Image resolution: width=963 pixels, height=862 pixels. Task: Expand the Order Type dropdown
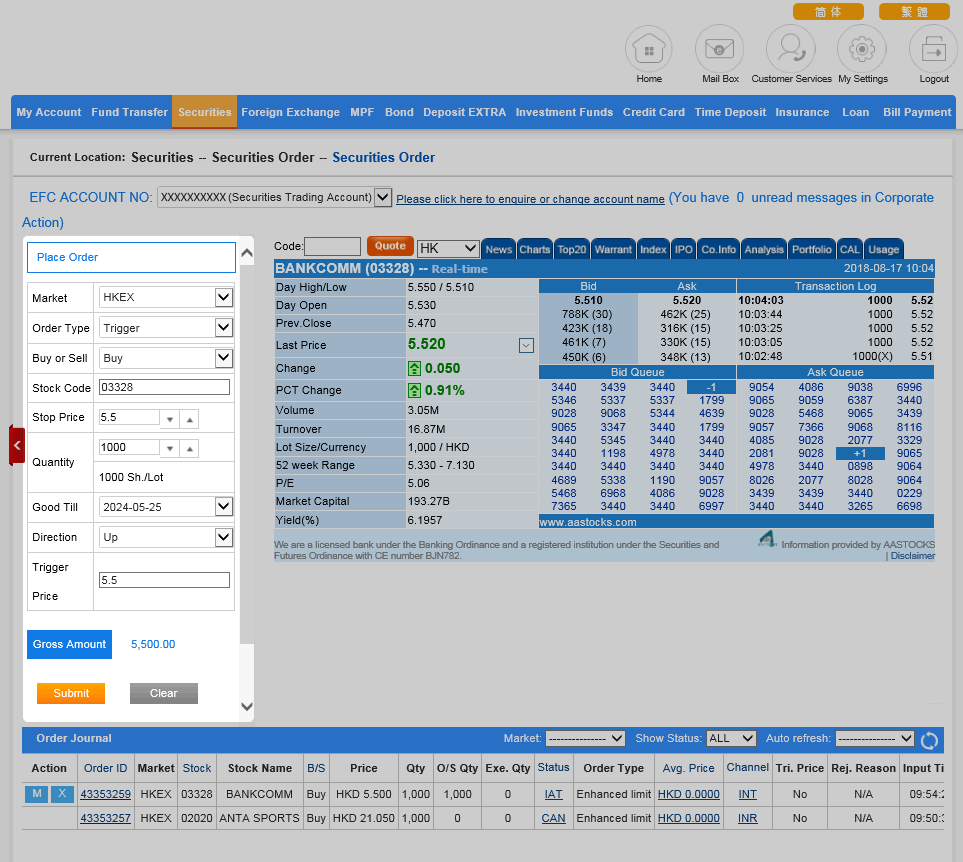coord(223,328)
